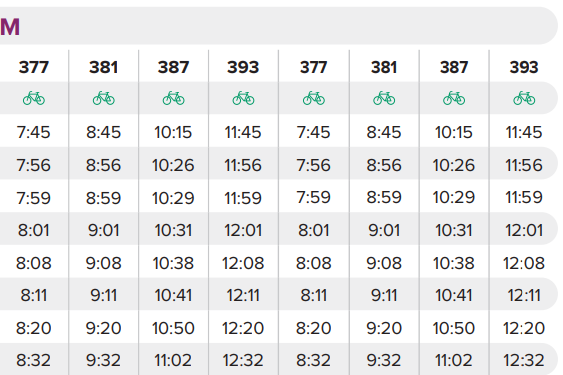This screenshot has height=375, width=563.
Task: Click the bicycle icon under second 381 column
Action: click(x=384, y=98)
